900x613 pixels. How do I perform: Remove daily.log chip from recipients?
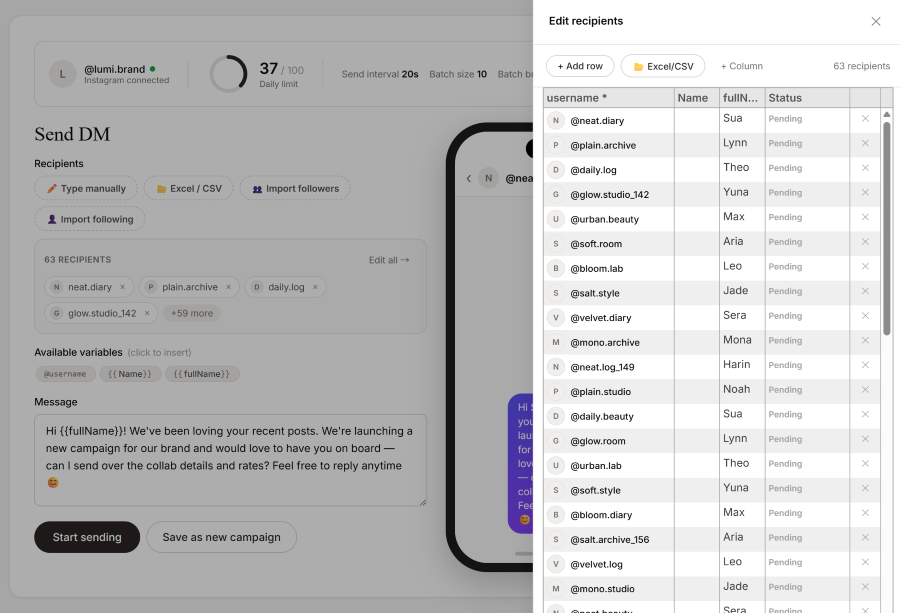coord(315,287)
